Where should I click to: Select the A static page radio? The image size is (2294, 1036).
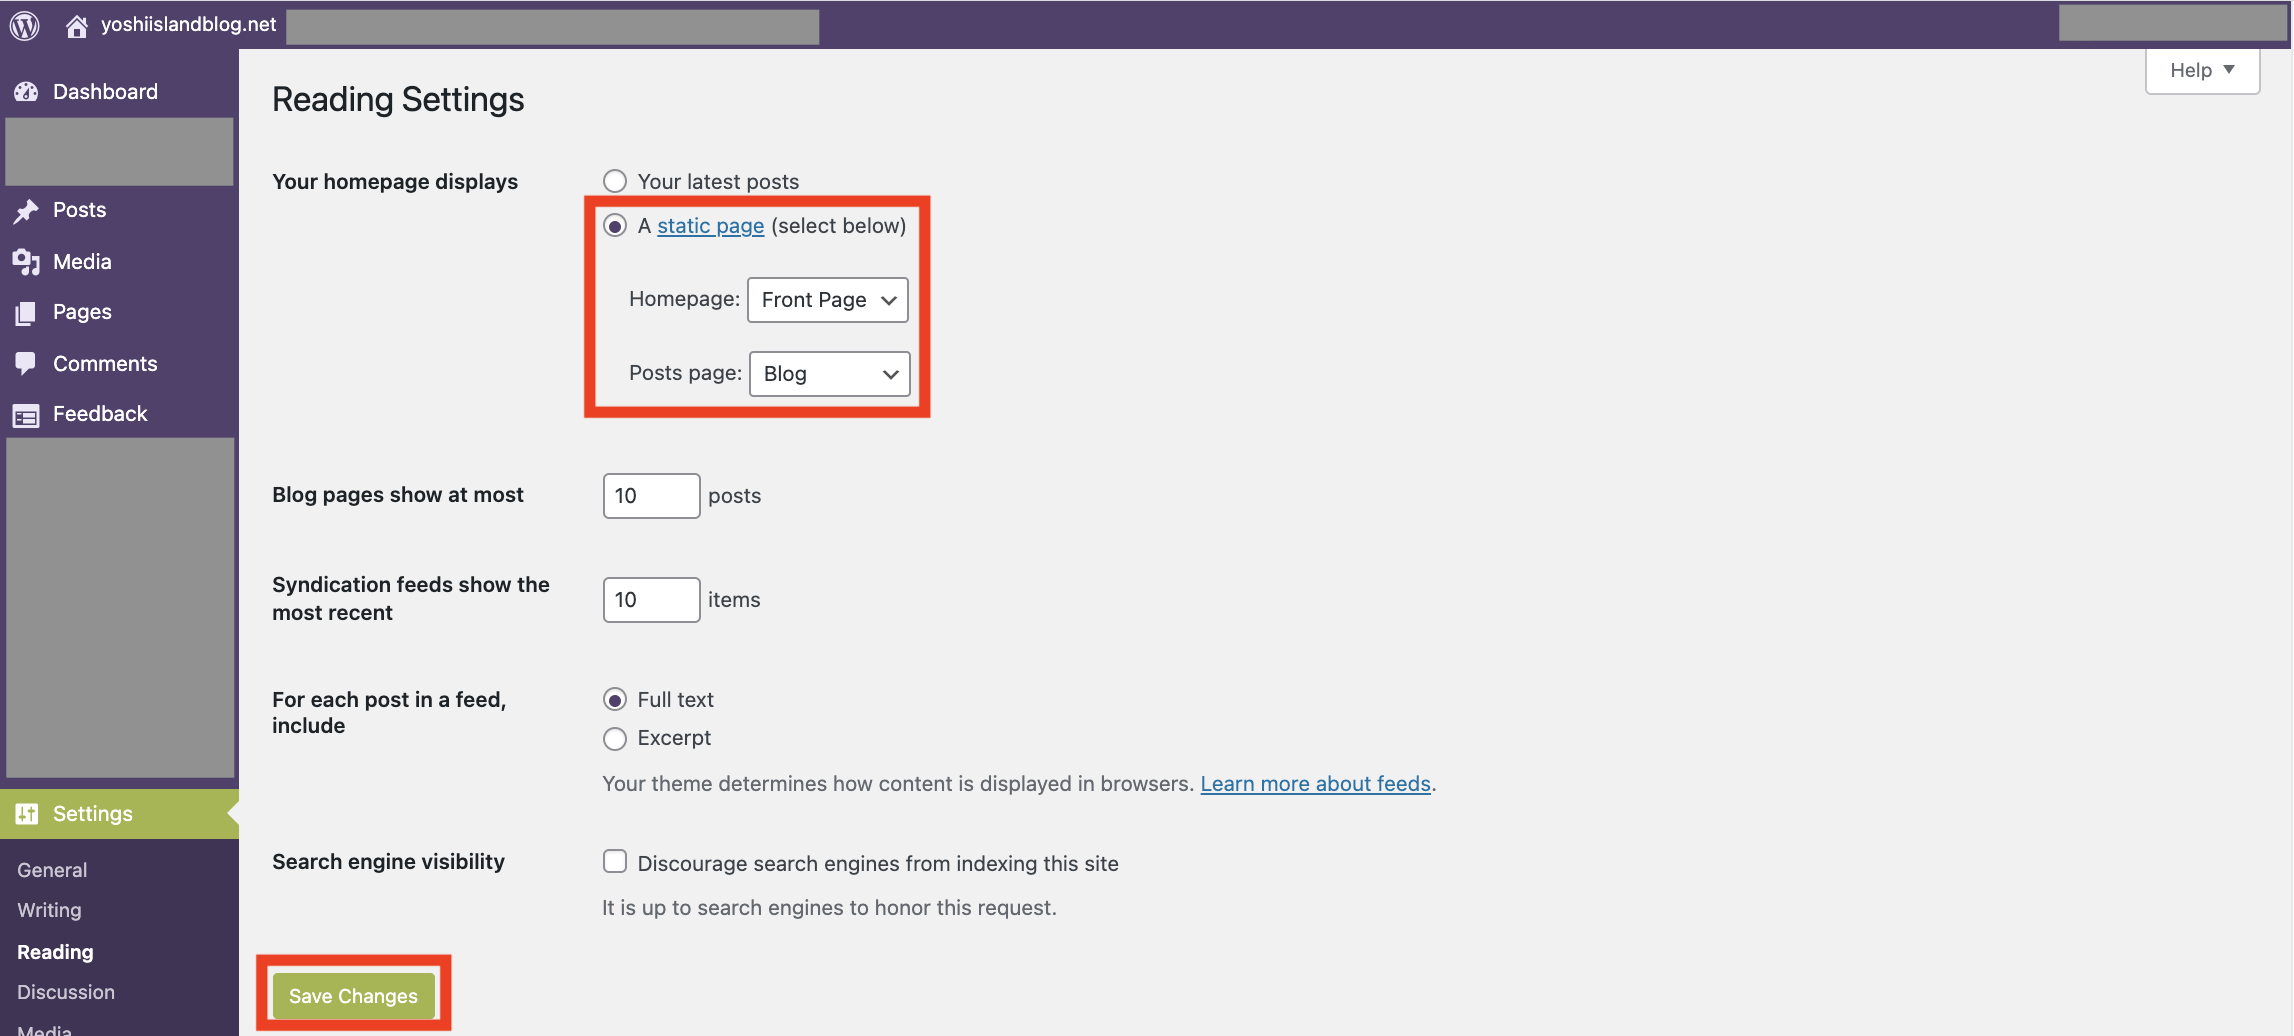tap(615, 226)
